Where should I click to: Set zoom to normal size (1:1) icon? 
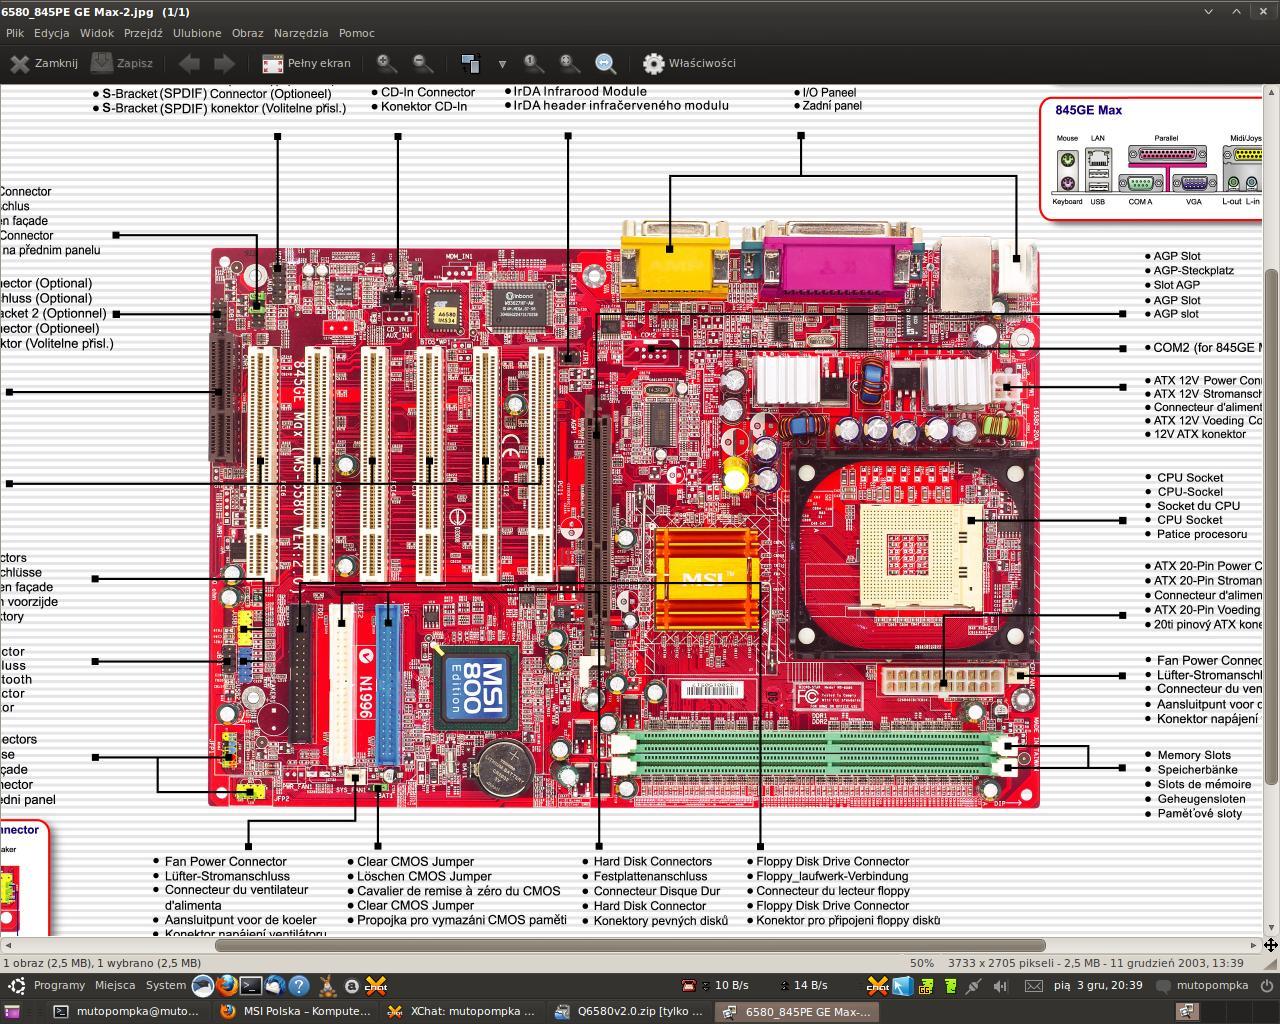pos(533,63)
